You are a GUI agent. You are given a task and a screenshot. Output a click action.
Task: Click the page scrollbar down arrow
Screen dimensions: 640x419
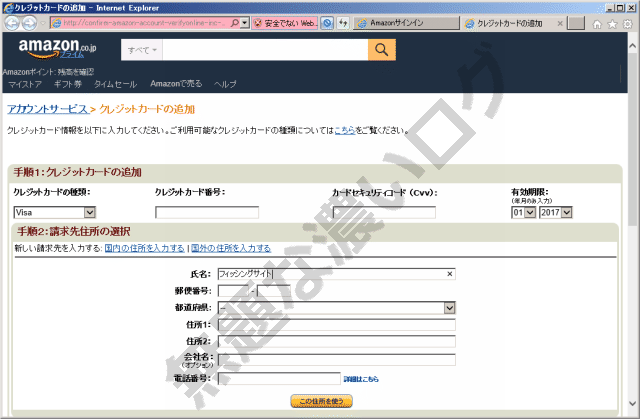coord(633,403)
